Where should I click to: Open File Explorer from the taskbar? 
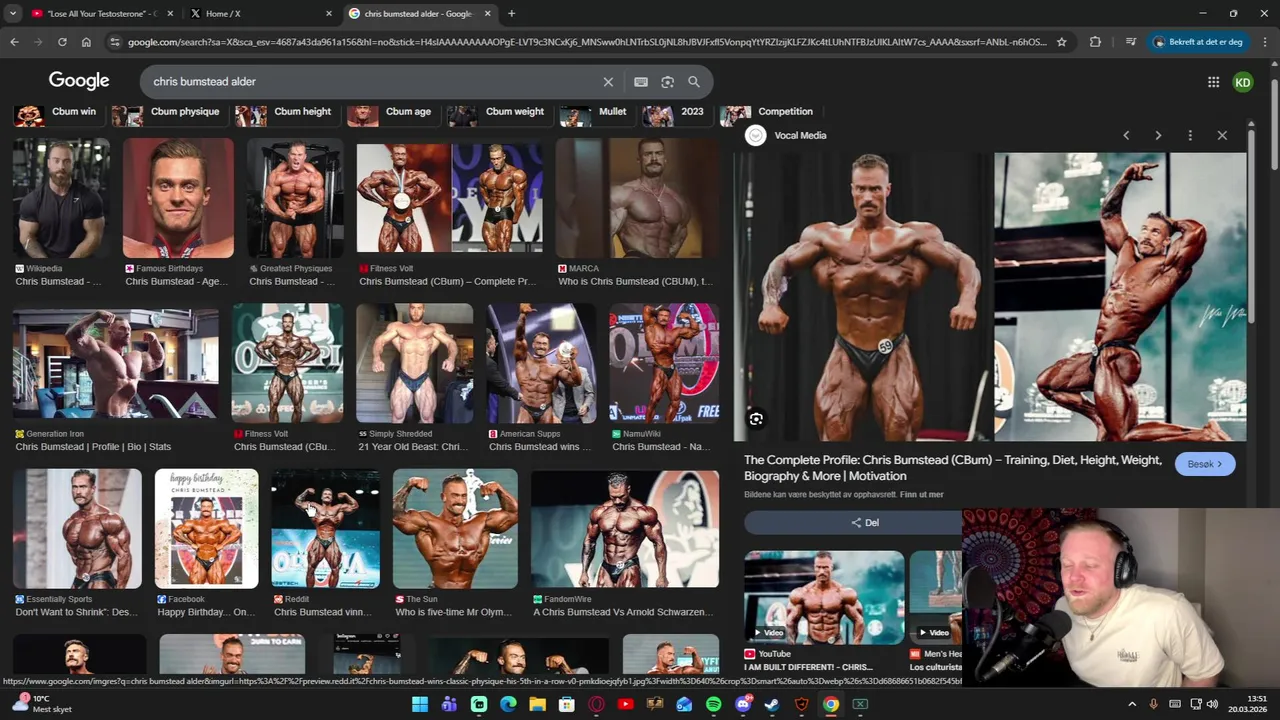537,704
